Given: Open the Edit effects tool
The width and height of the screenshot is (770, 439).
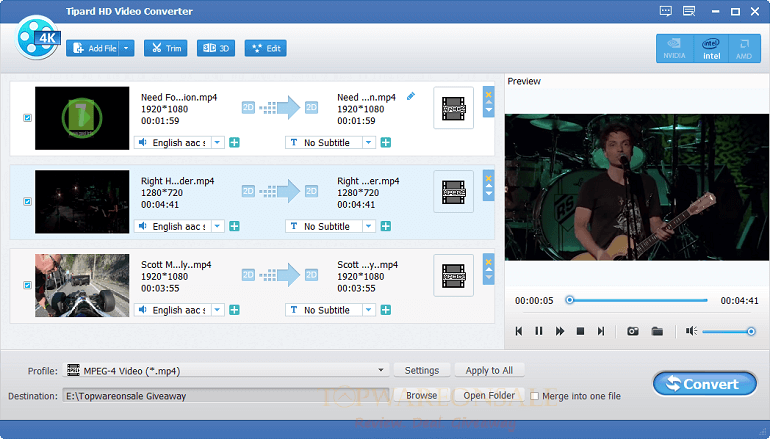Looking at the screenshot, I should pyautogui.click(x=266, y=48).
